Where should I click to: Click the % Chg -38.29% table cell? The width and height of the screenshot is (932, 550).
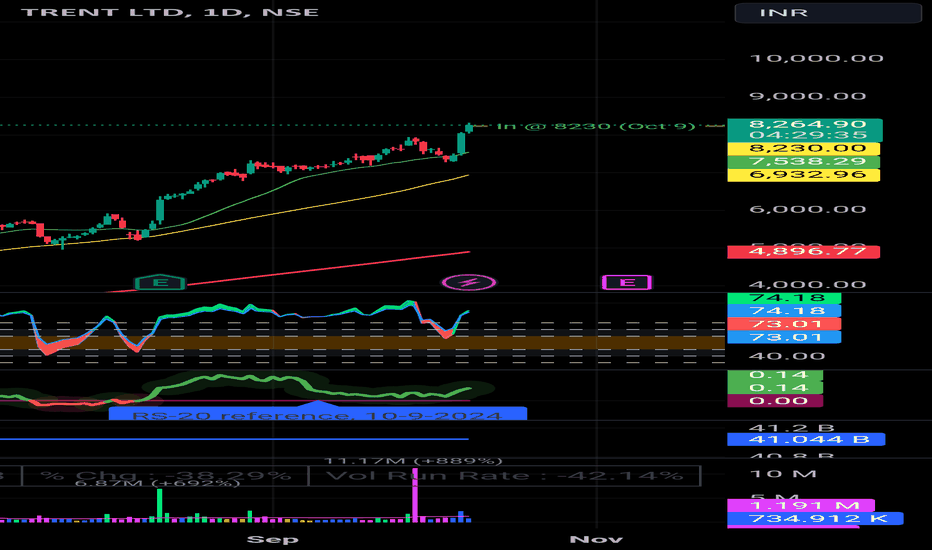pyautogui.click(x=165, y=476)
